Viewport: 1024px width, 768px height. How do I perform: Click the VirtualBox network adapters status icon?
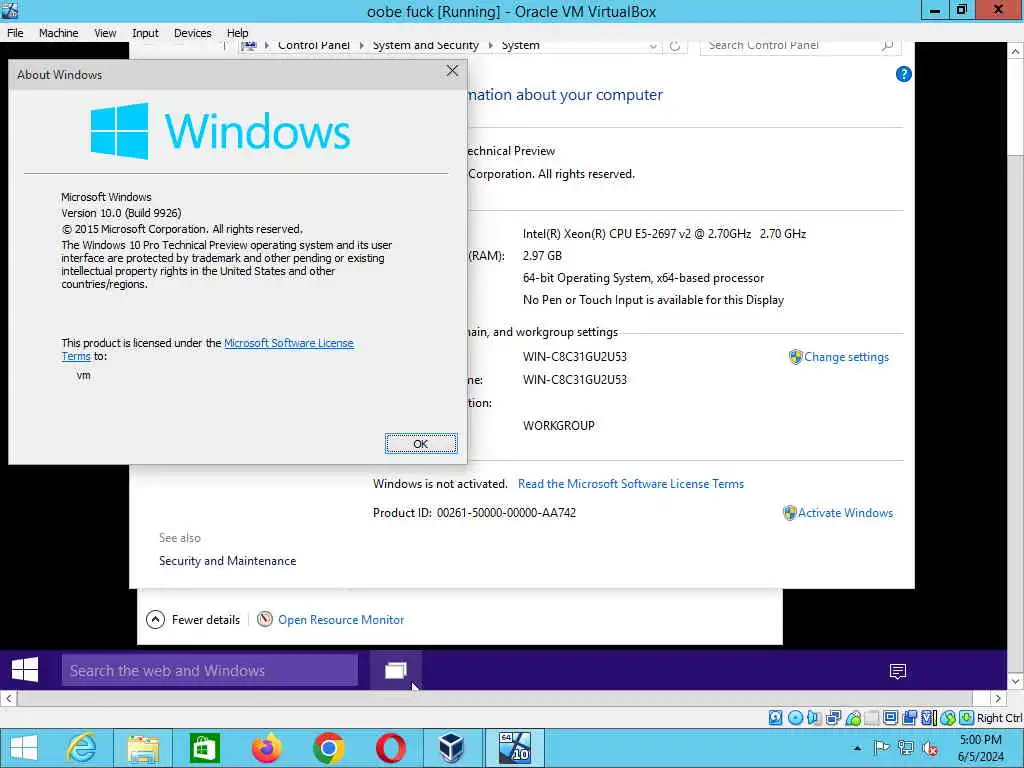[833, 718]
